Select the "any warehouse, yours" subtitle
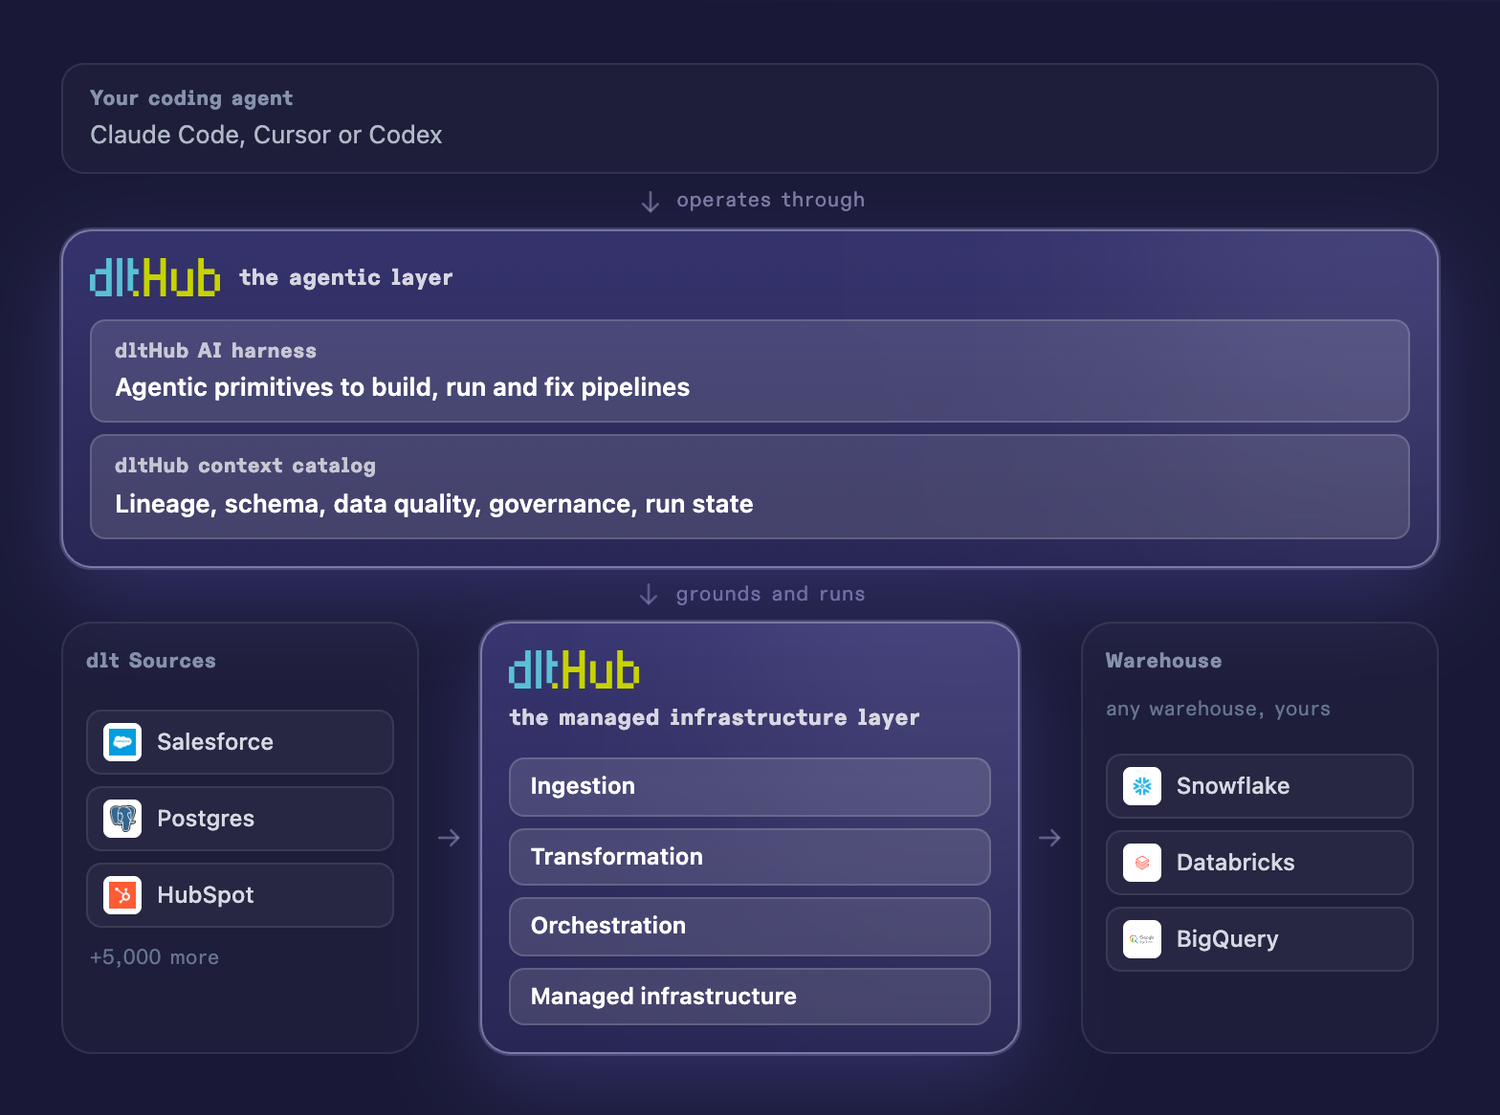This screenshot has height=1115, width=1500. coord(1218,709)
